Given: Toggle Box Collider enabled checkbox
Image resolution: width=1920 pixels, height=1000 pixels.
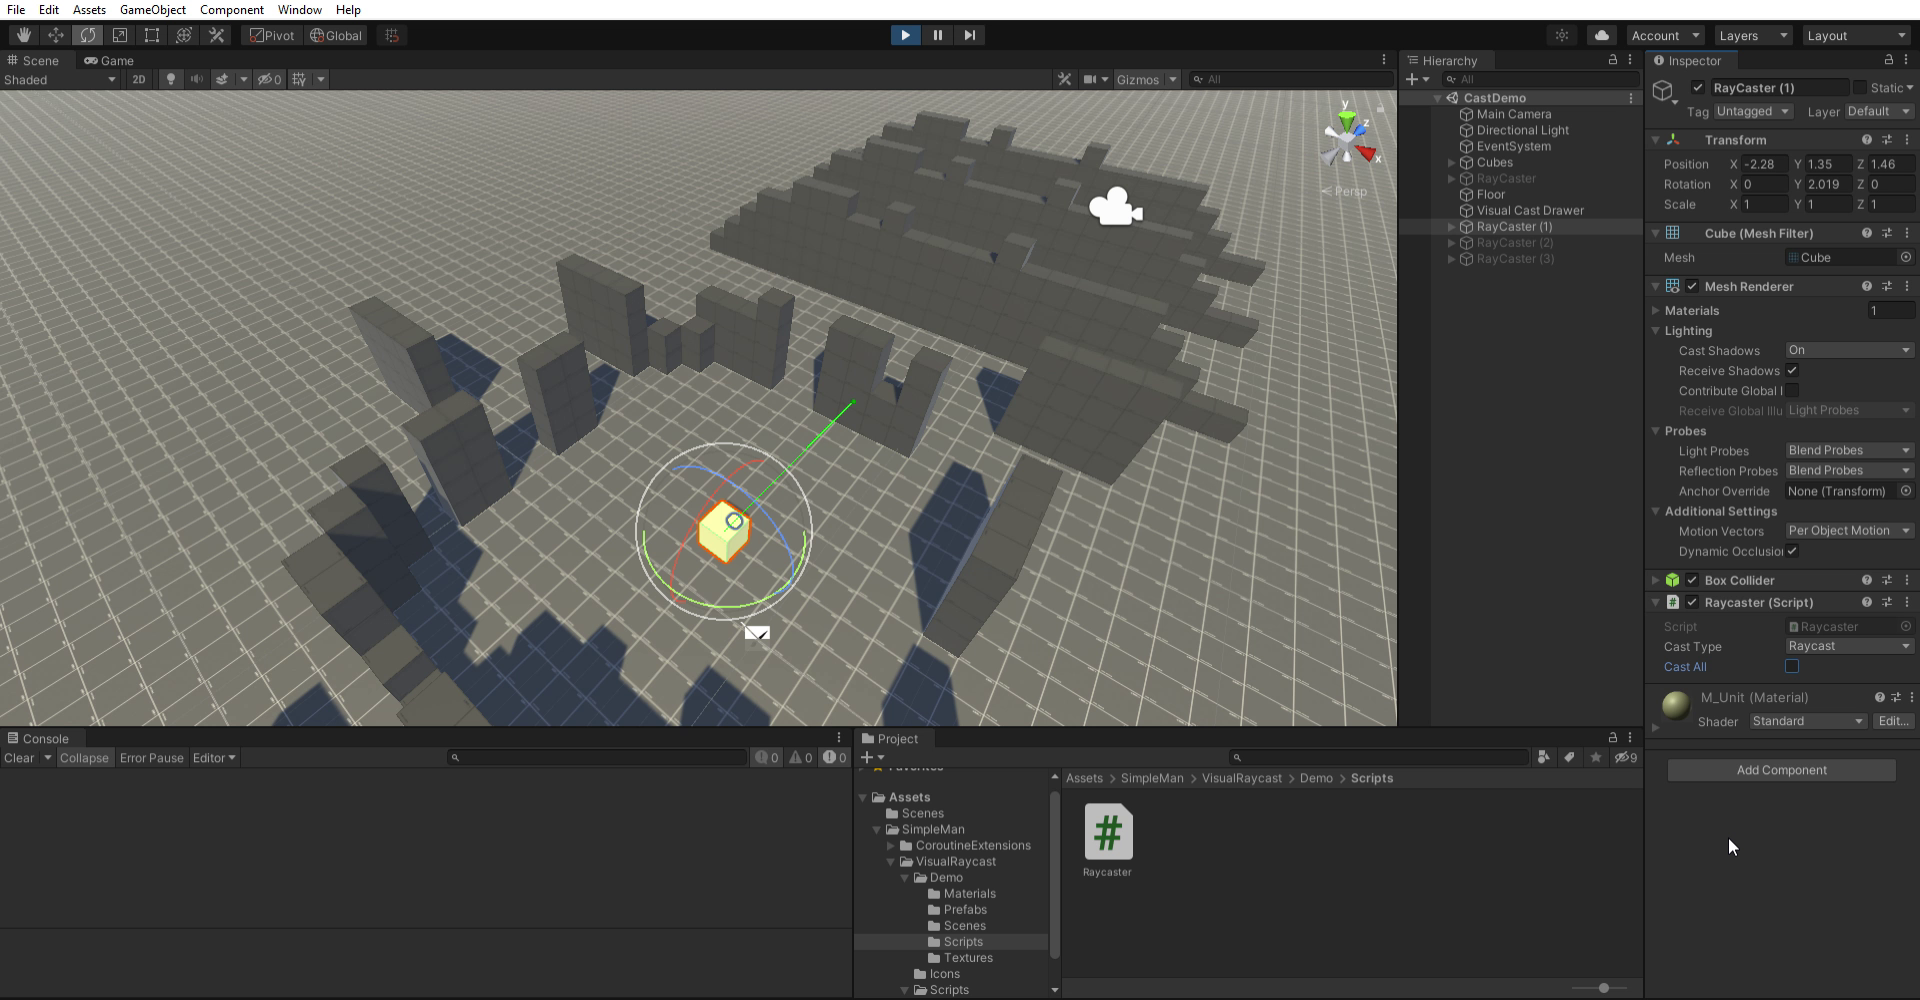Looking at the screenshot, I should click(1692, 580).
